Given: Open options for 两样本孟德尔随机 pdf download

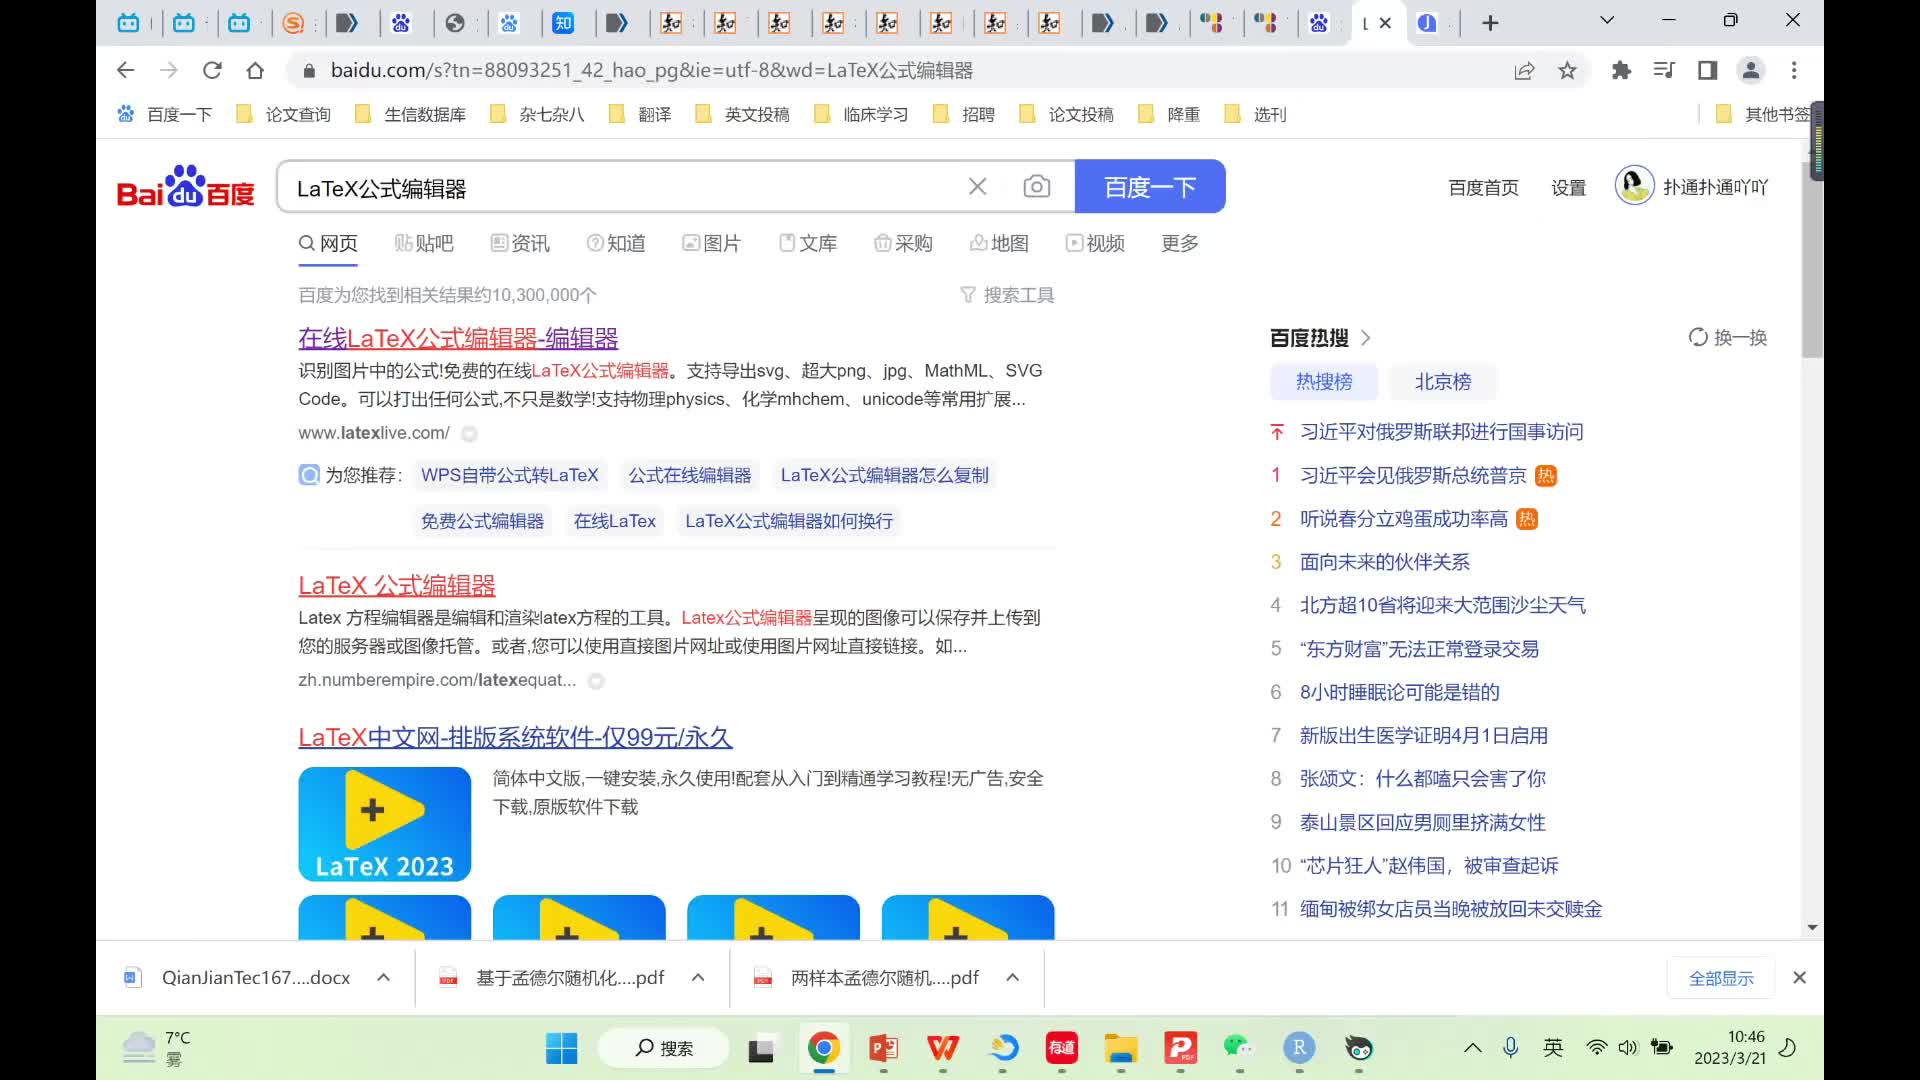Looking at the screenshot, I should [1012, 978].
